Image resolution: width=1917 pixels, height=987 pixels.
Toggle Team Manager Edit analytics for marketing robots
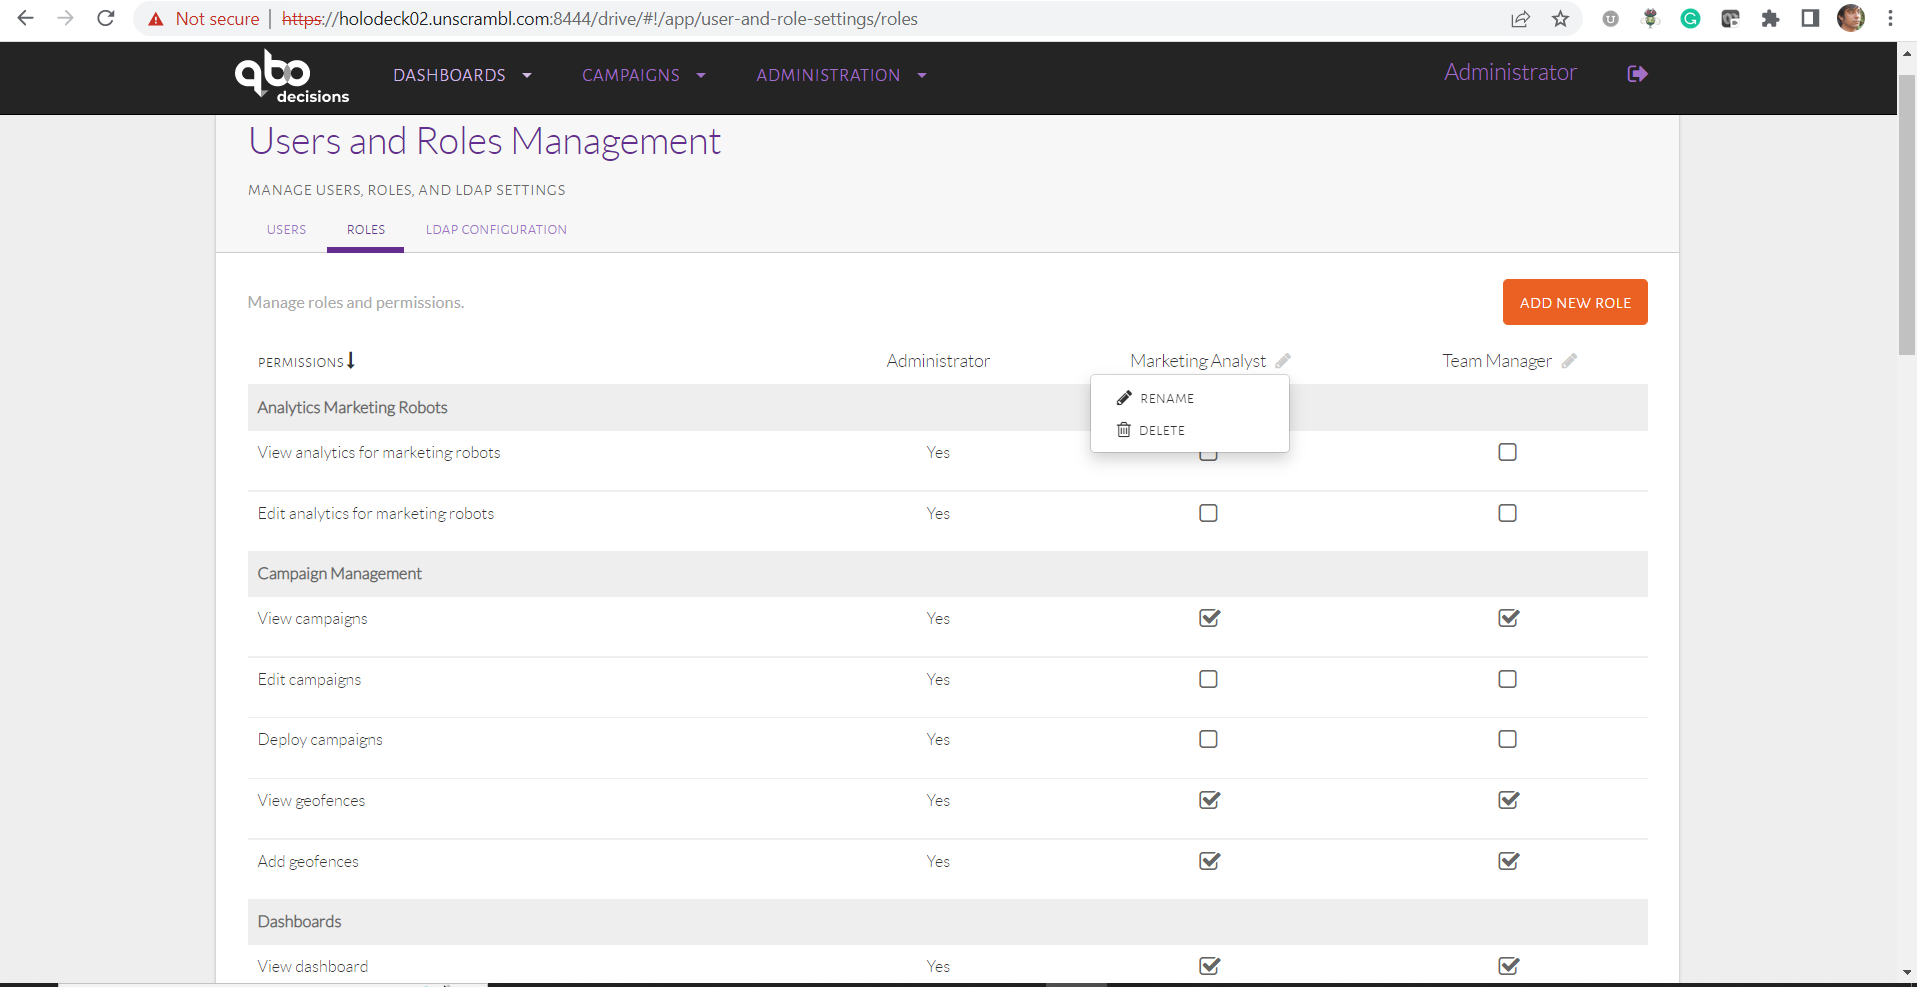(x=1507, y=513)
